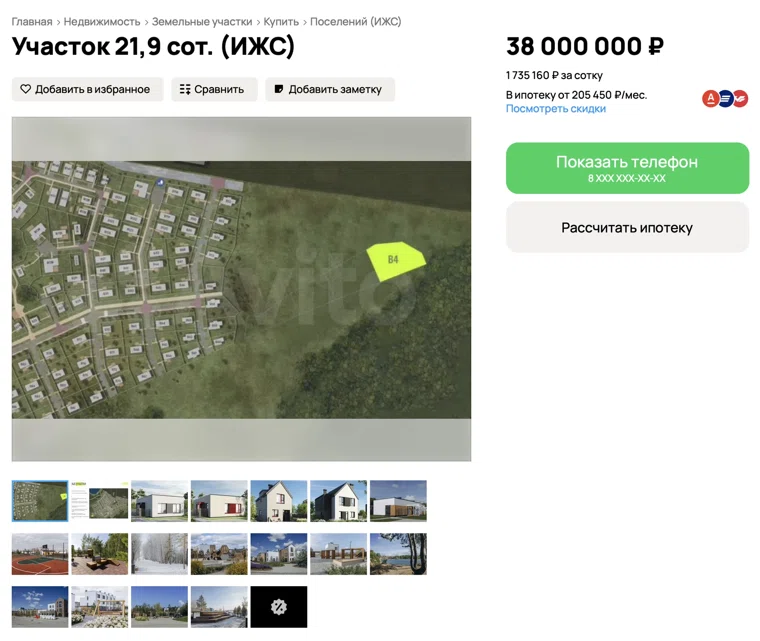Viewport: 760px width, 641px height.
Task: Click the yellow B4 plot marker on map
Action: tap(396, 261)
